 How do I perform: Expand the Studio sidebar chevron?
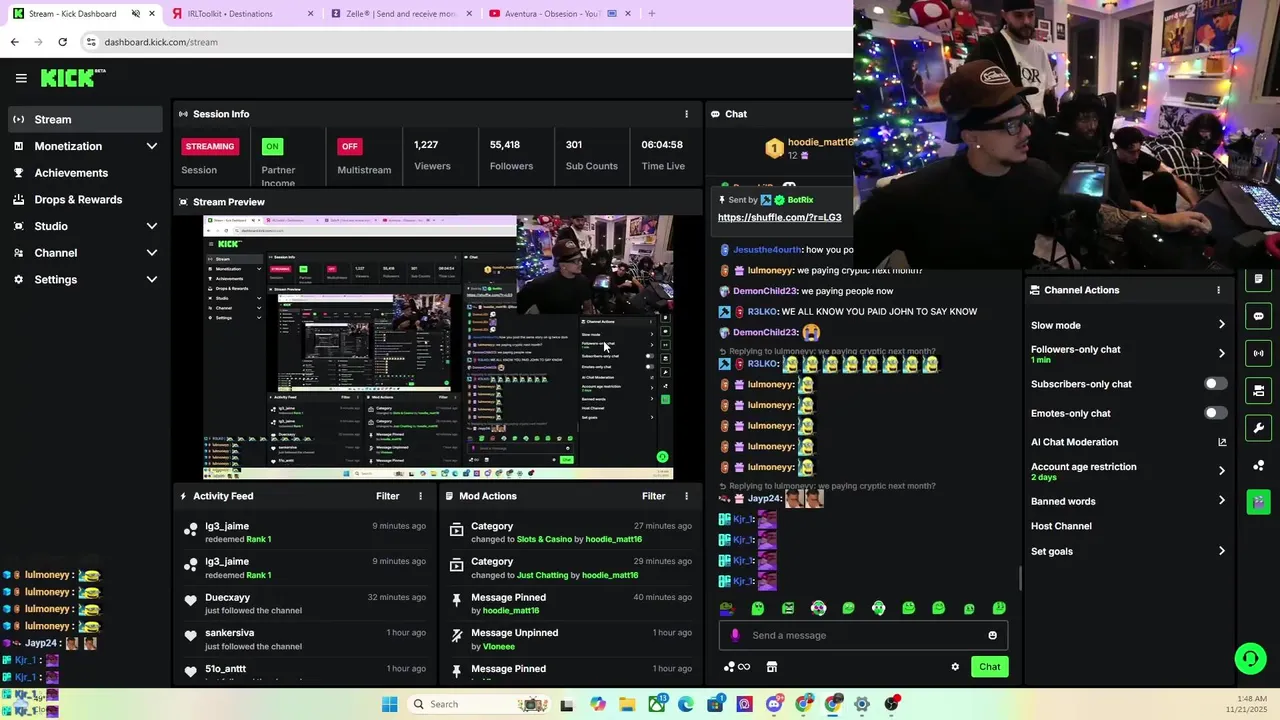pos(152,226)
